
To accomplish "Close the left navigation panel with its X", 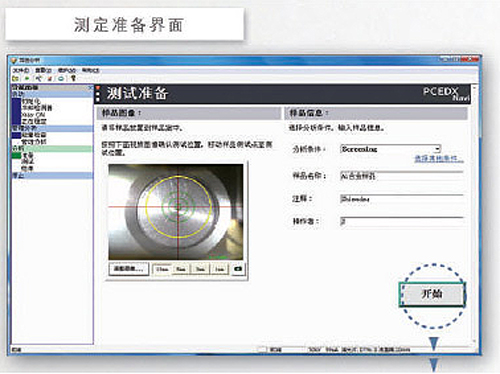I will click(90, 88).
